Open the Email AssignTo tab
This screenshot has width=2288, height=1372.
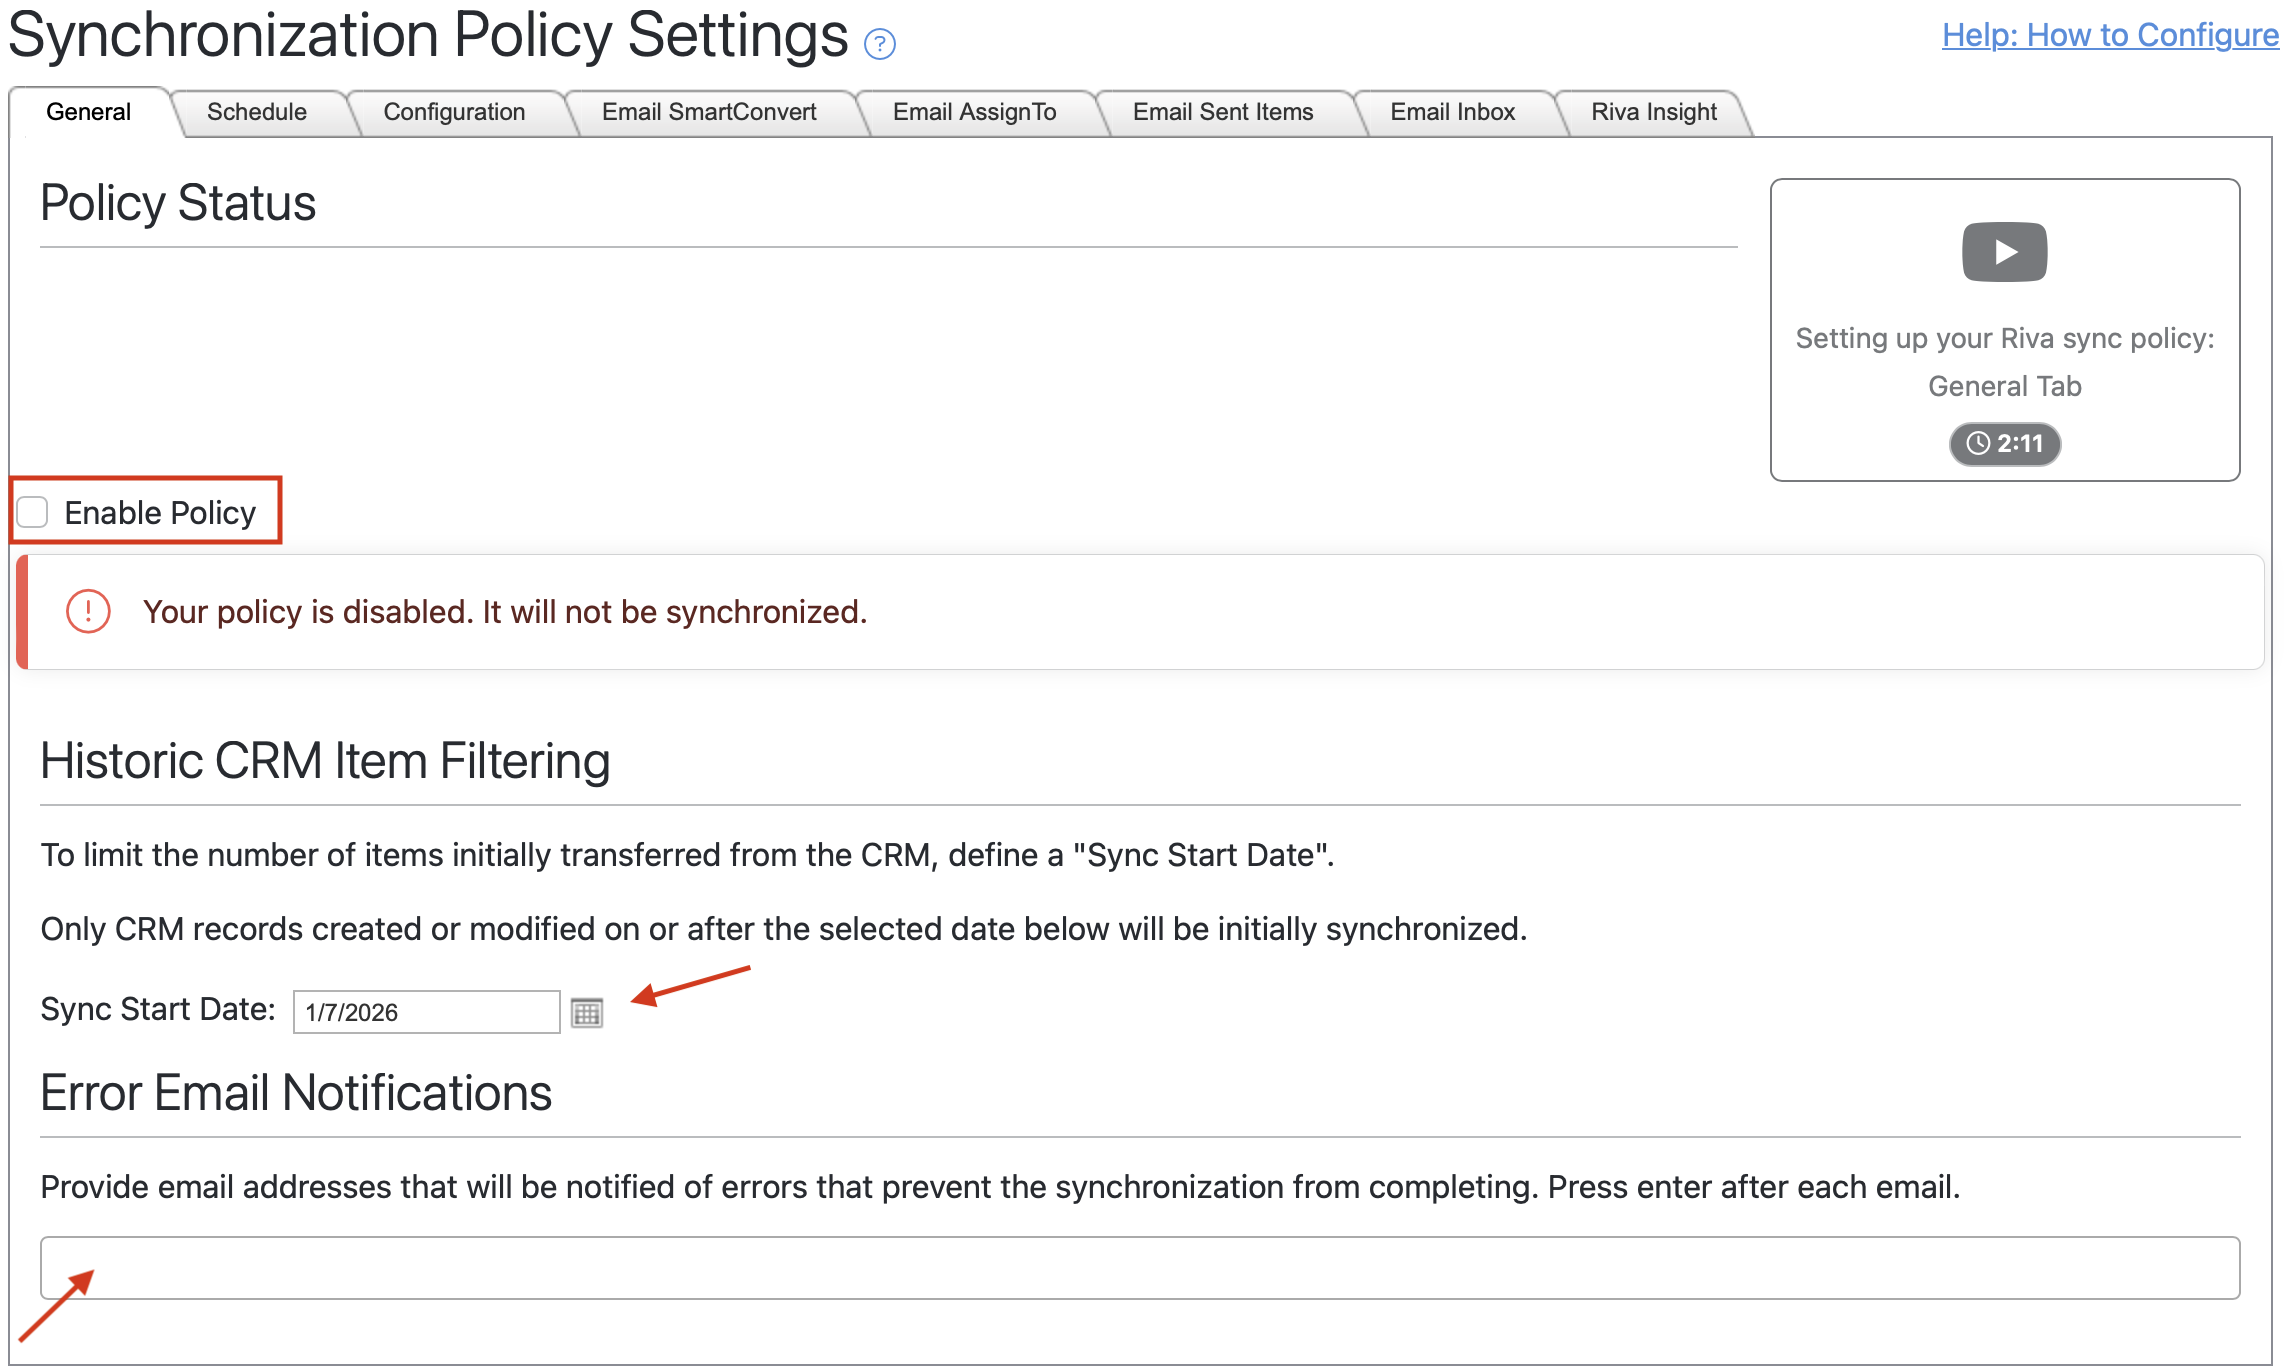(975, 112)
